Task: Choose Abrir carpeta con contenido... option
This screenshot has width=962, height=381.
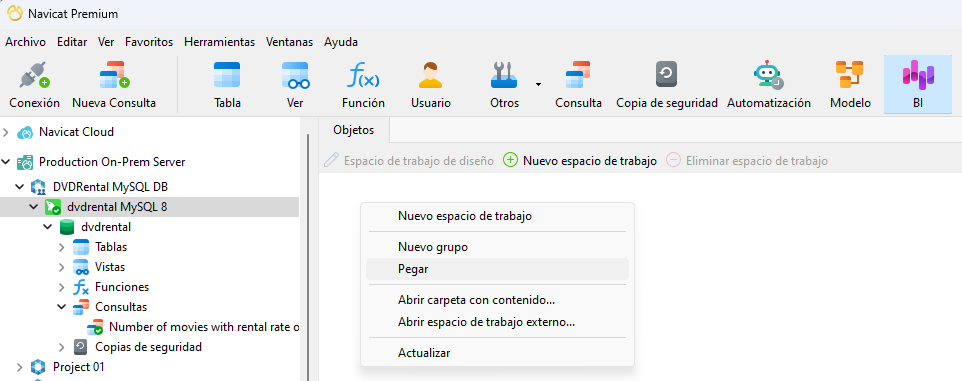Action: (x=498, y=301)
